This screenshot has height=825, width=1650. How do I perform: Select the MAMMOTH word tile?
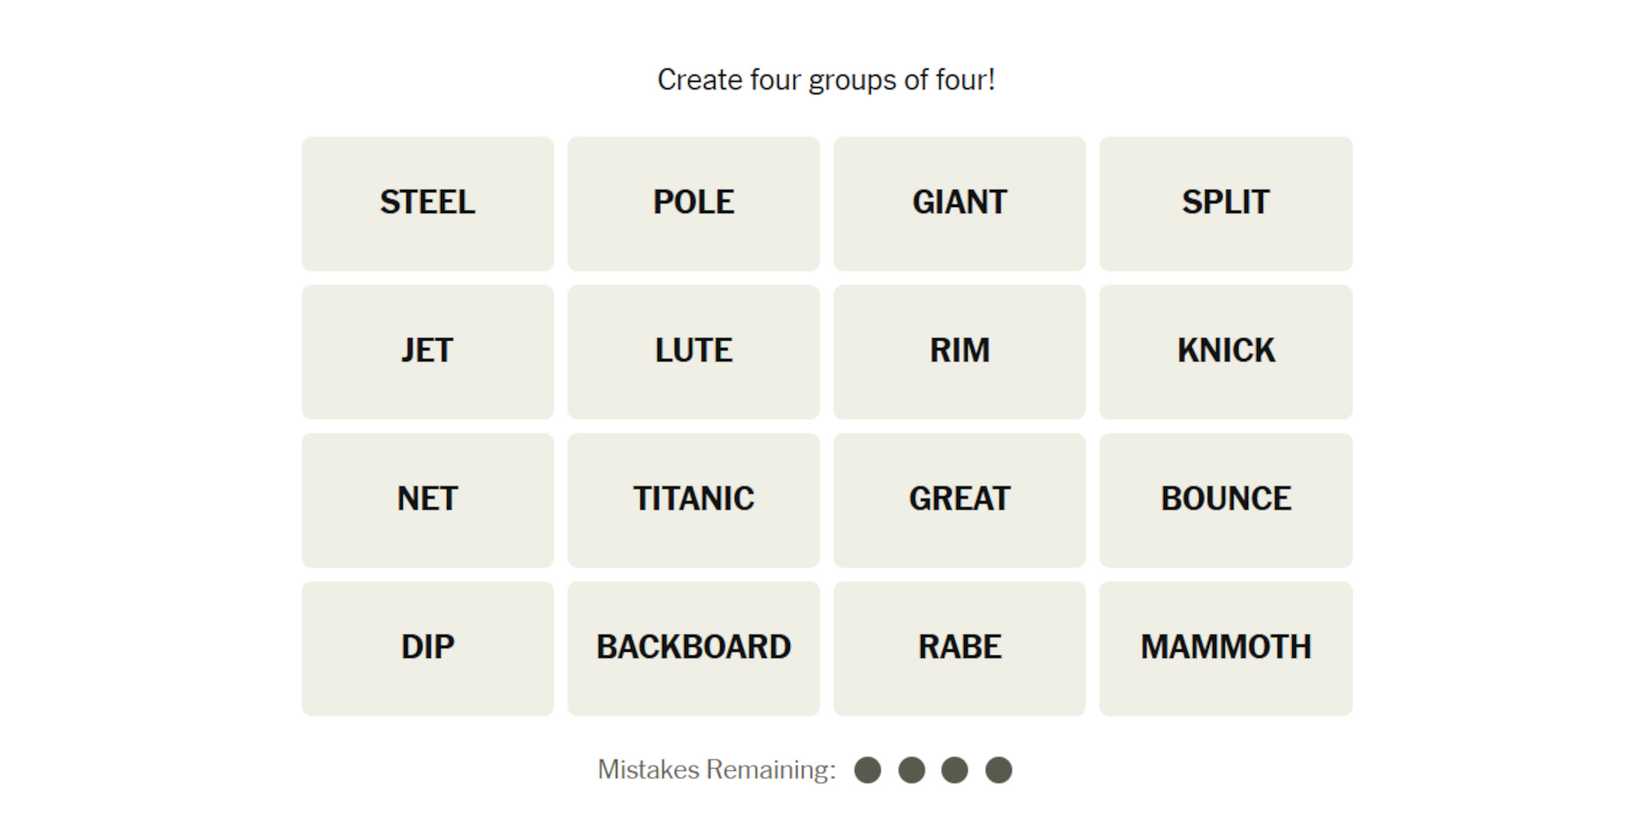1225,647
